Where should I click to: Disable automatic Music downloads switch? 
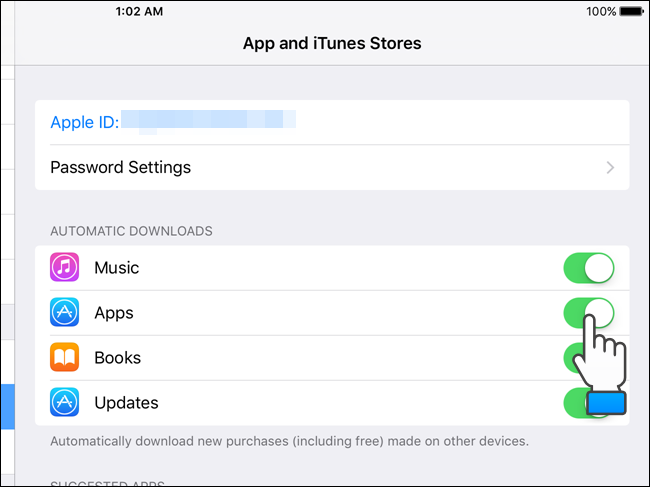pyautogui.click(x=589, y=268)
